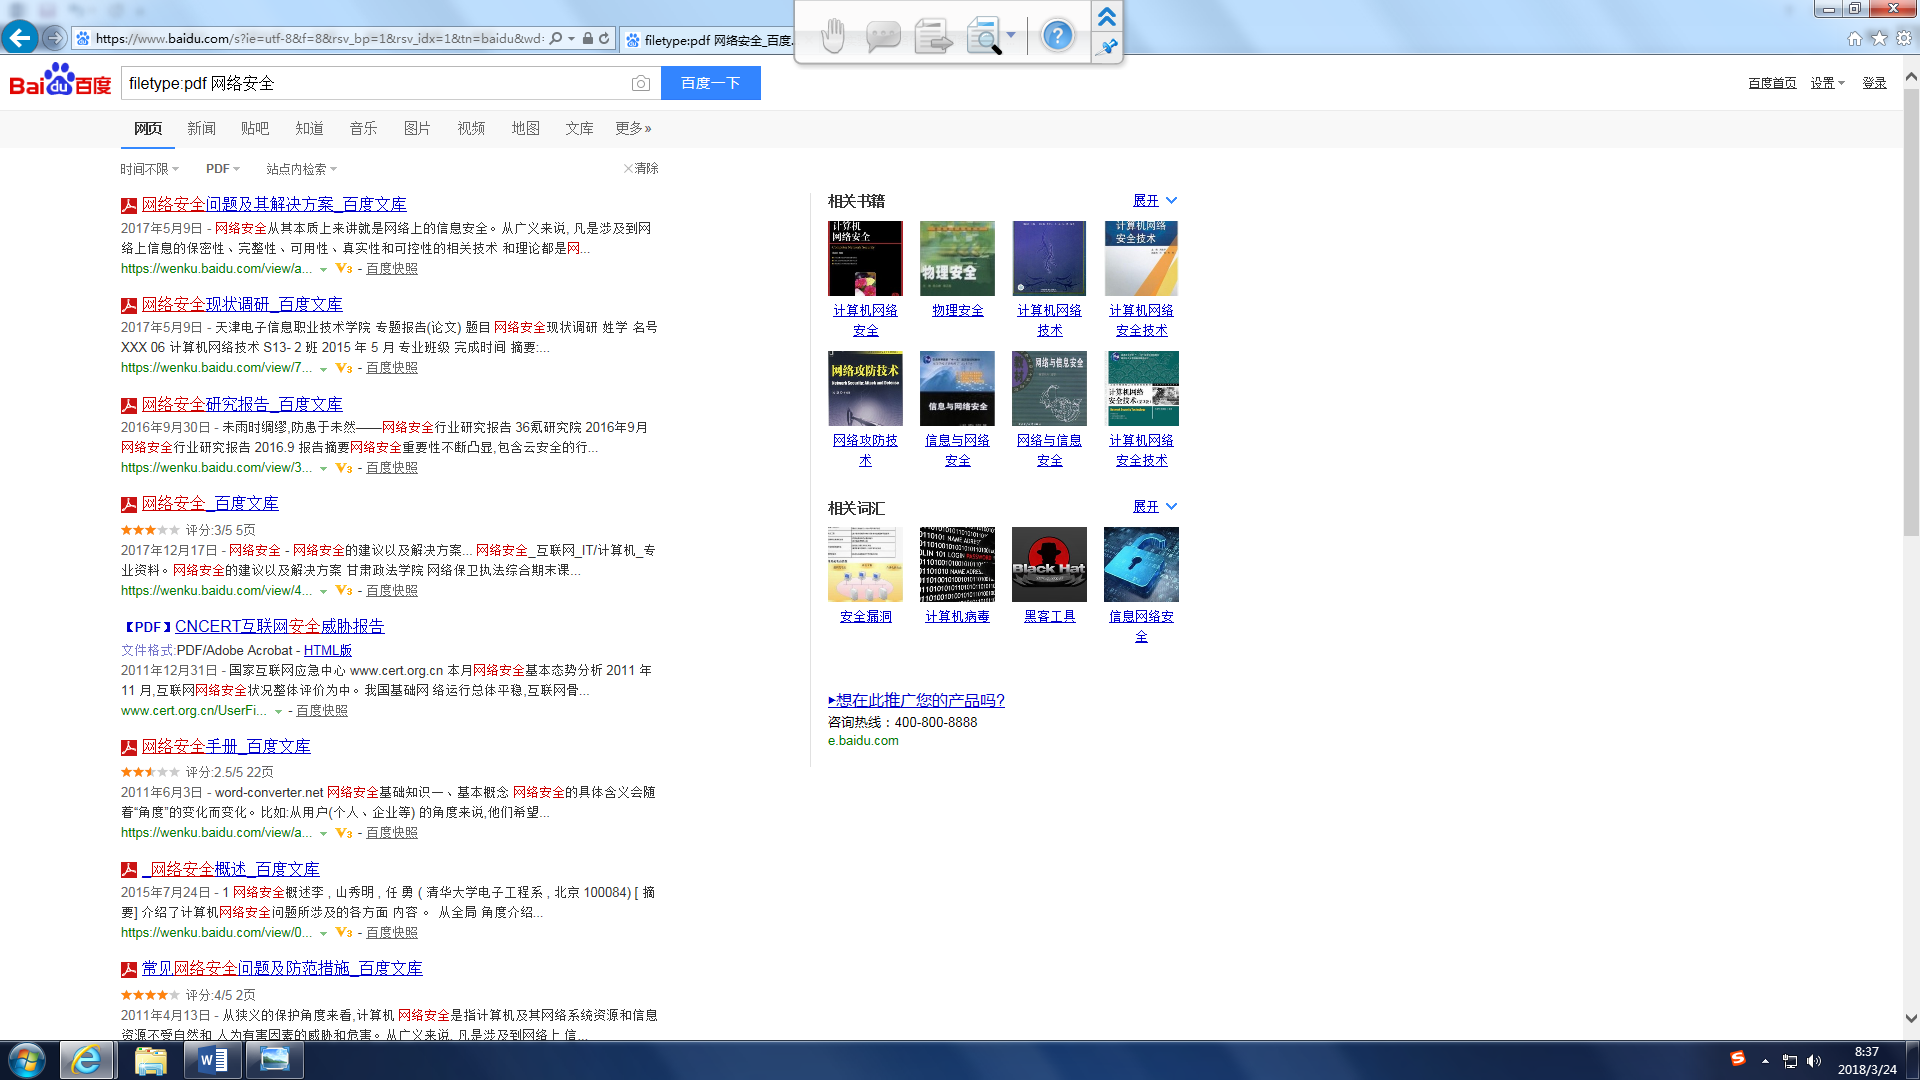Open the 时间不限 time filter dropdown
The image size is (1920, 1080).
pos(150,169)
